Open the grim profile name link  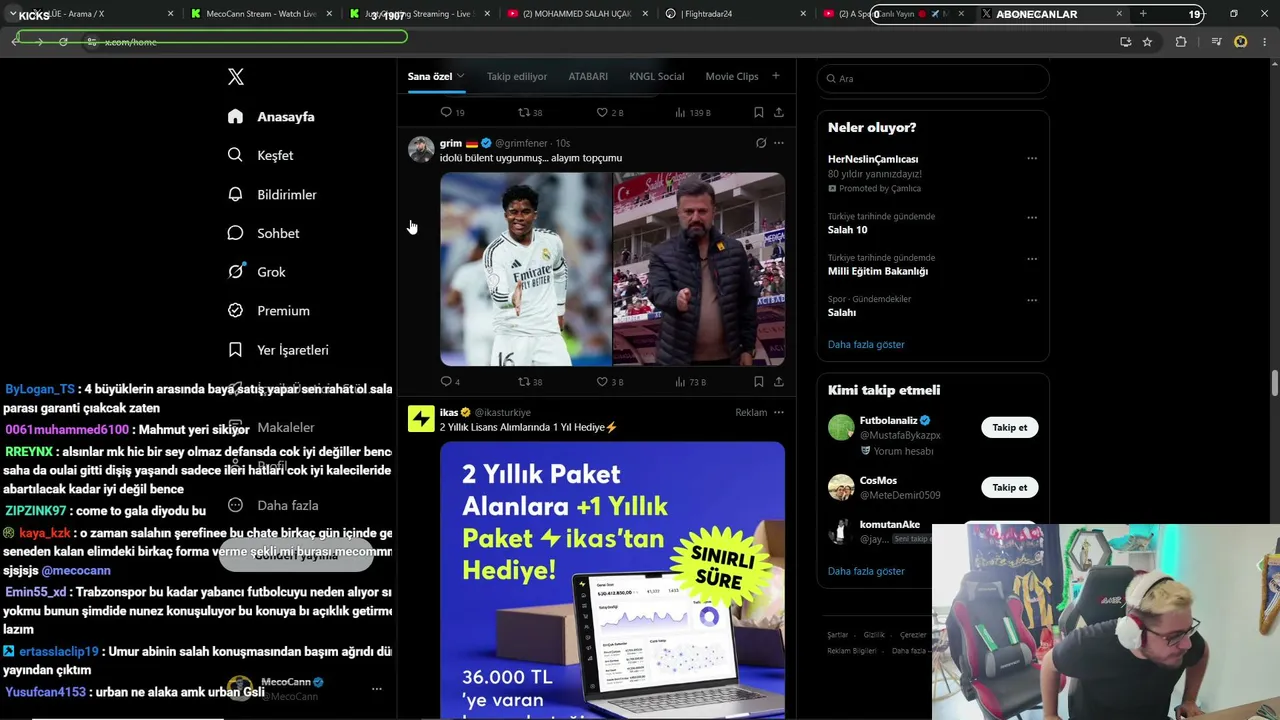450,143
